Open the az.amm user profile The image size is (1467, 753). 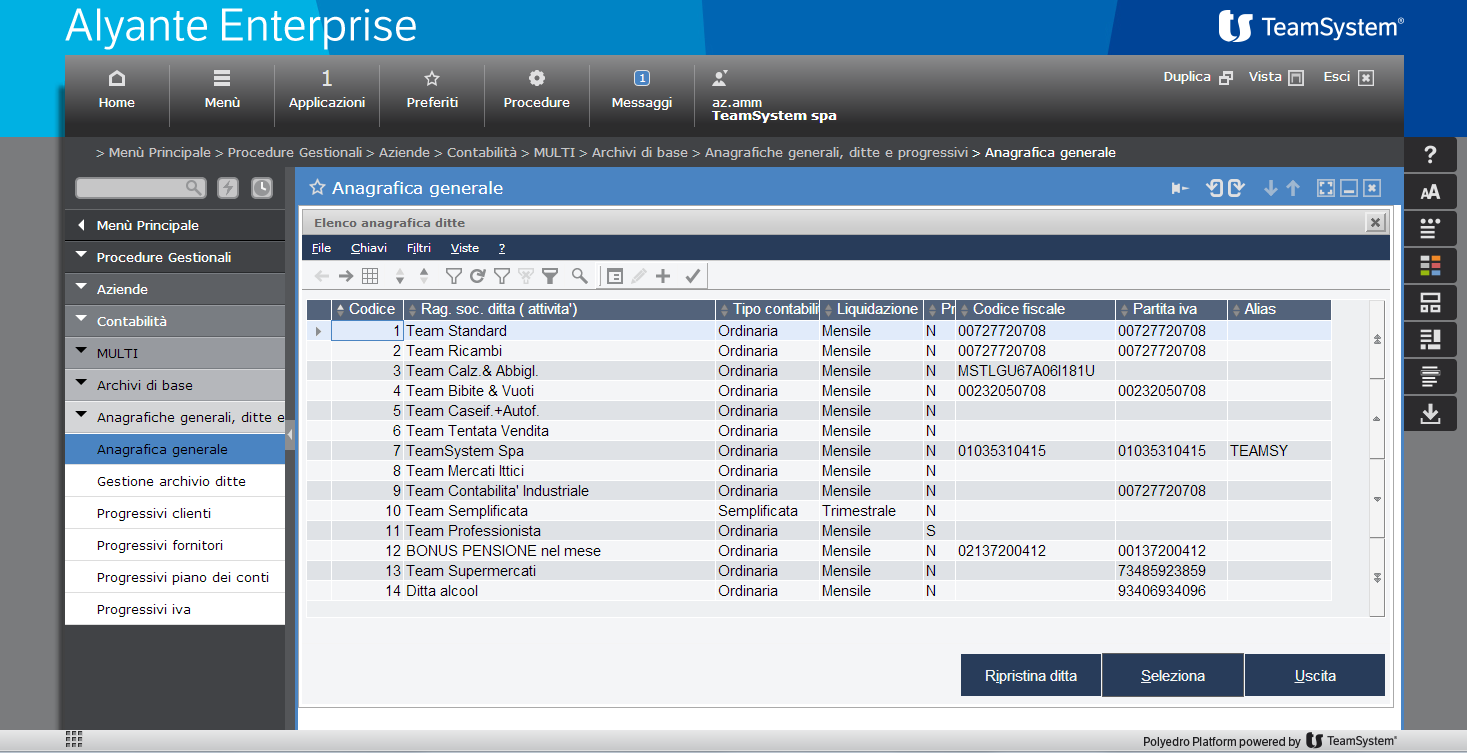[774, 96]
